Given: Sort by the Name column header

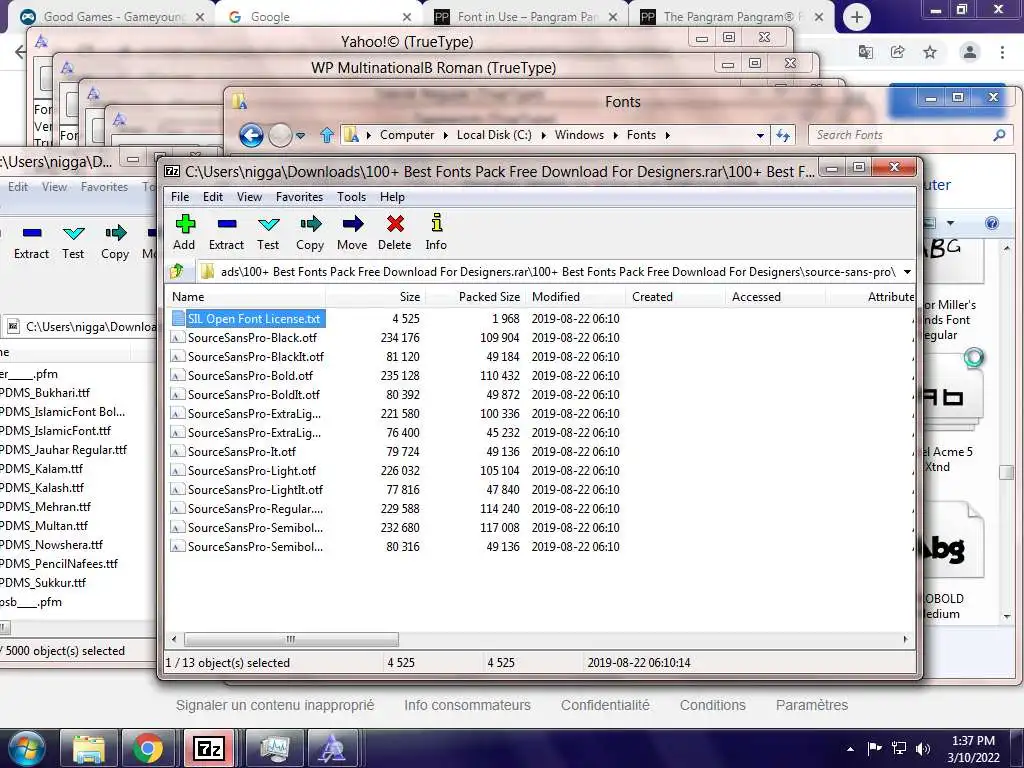Looking at the screenshot, I should pos(245,296).
